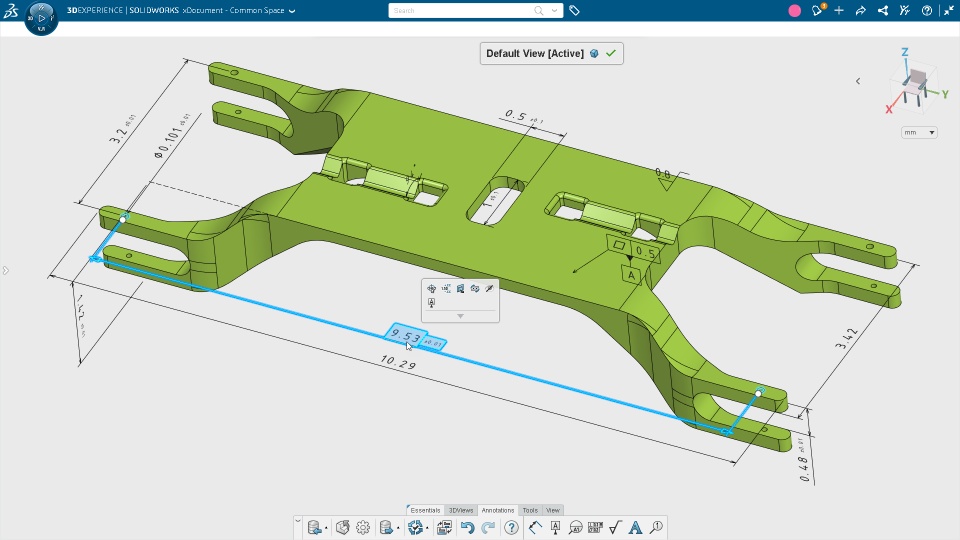Click the select-related icon in context toolbar
Viewport: 960px width, 540px height.
[x=460, y=288]
